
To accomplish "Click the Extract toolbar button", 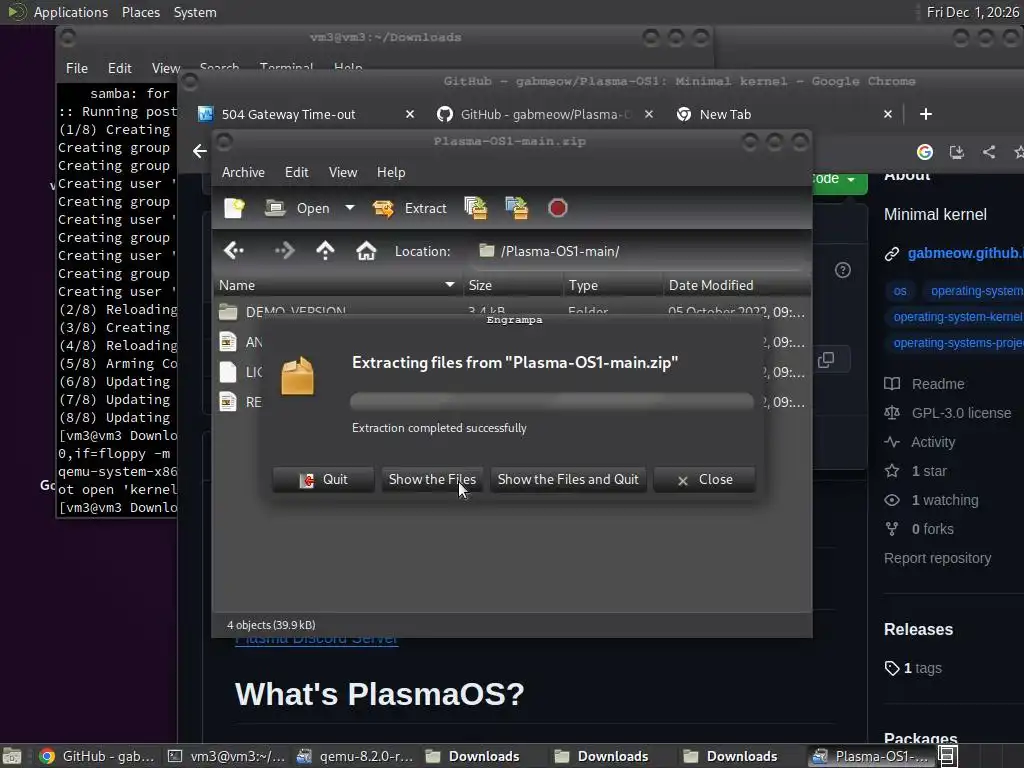I will pos(409,208).
